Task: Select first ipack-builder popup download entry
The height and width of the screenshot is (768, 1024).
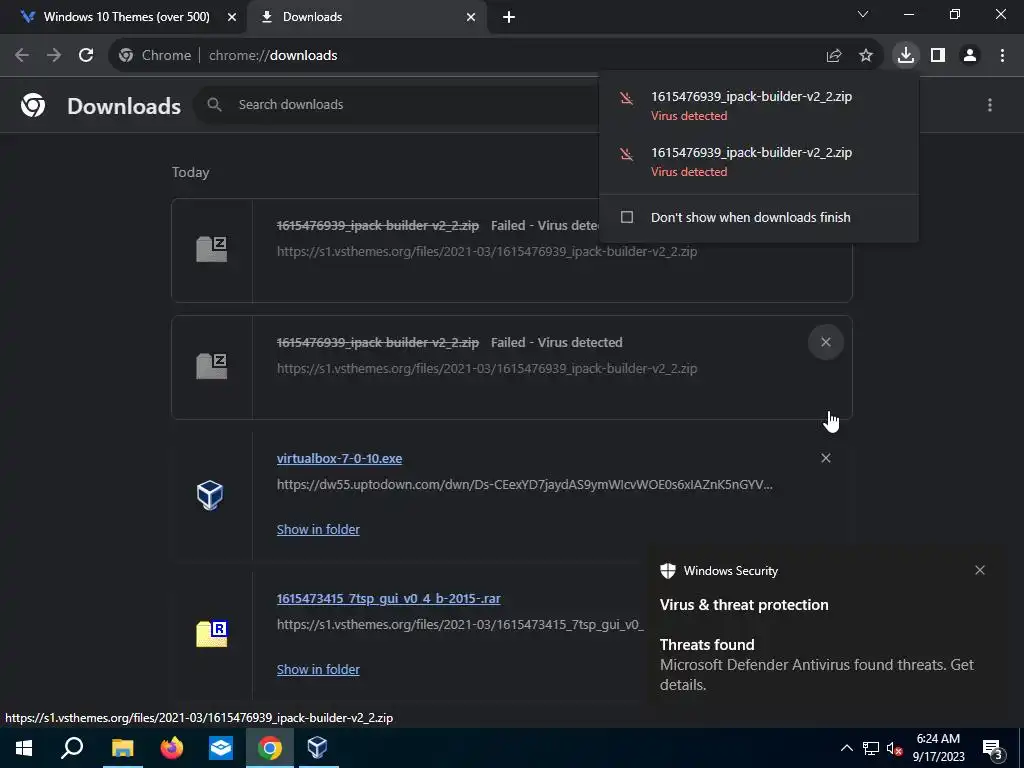Action: click(758, 105)
